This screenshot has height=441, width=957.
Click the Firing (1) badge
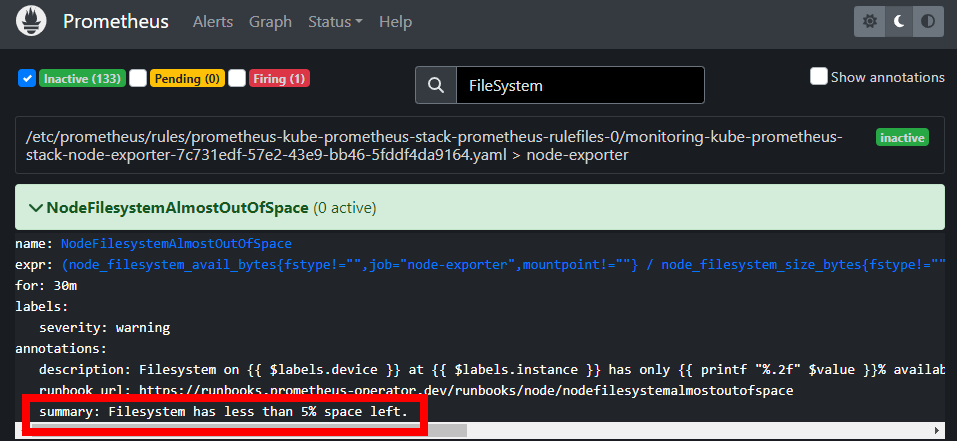[279, 79]
